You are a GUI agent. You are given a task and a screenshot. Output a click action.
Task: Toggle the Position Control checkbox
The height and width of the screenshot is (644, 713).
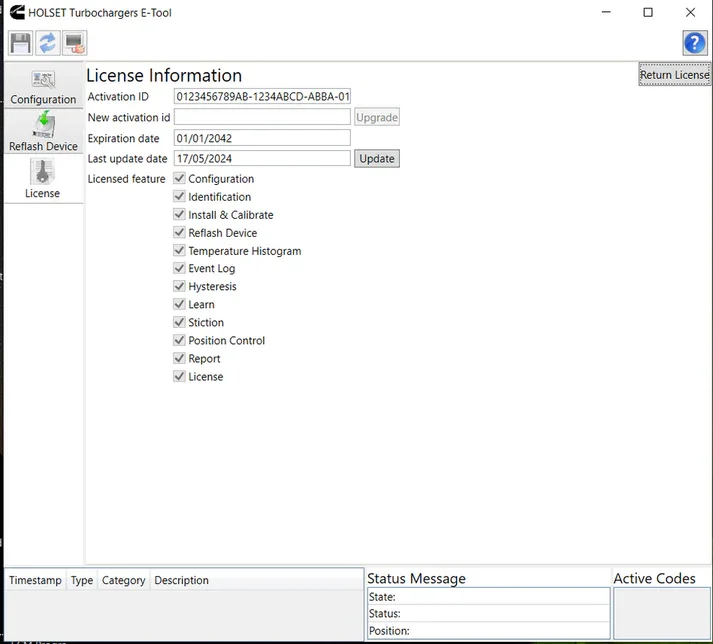(x=180, y=341)
